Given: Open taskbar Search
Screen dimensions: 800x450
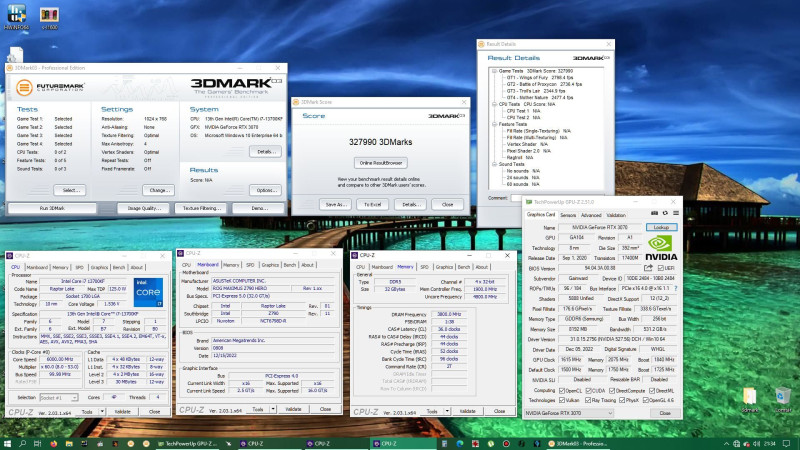Looking at the screenshot, I should pos(22,444).
